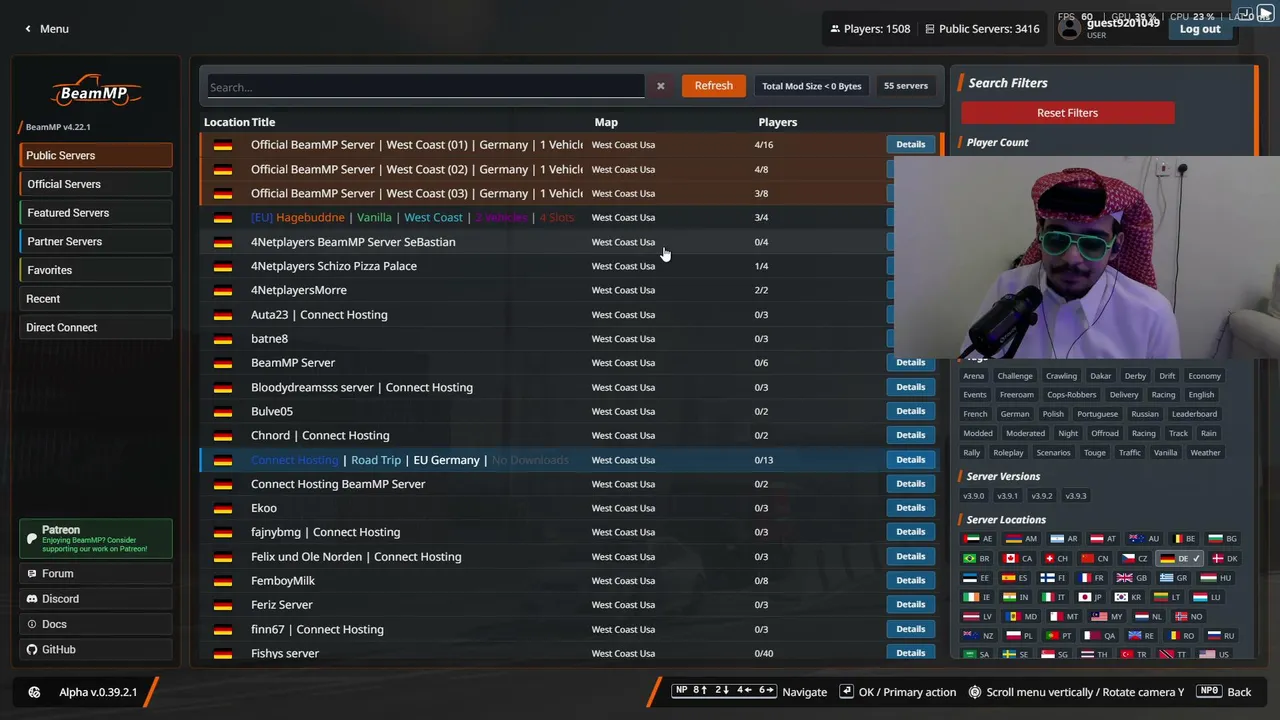Viewport: 1280px width, 720px height.
Task: Open Forum link in sidebar
Action: [95, 574]
